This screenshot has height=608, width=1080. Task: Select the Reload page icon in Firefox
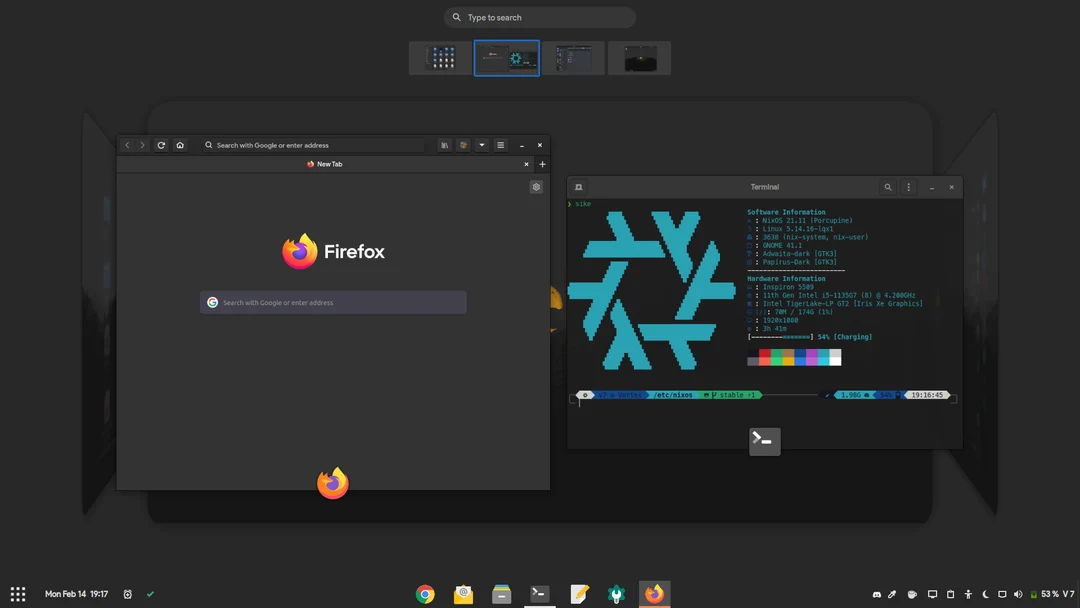pos(161,145)
